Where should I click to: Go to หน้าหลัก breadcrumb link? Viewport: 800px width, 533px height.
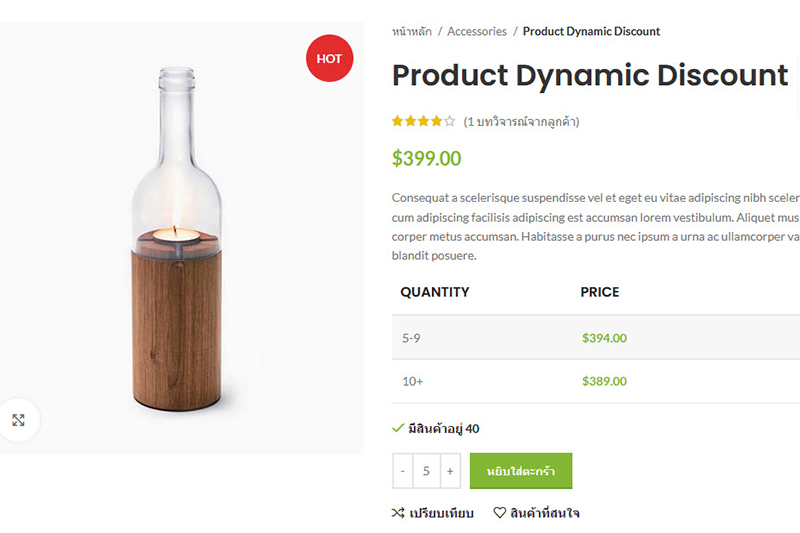pyautogui.click(x=412, y=32)
